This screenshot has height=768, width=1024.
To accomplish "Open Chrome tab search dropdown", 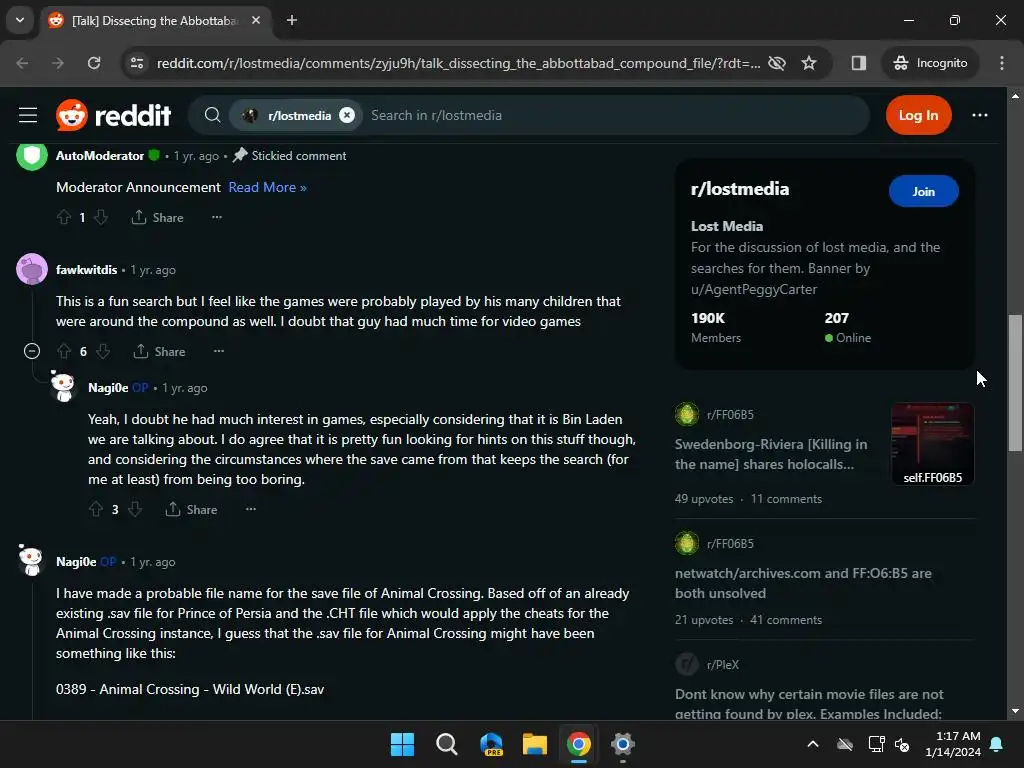I will pos(20,20).
